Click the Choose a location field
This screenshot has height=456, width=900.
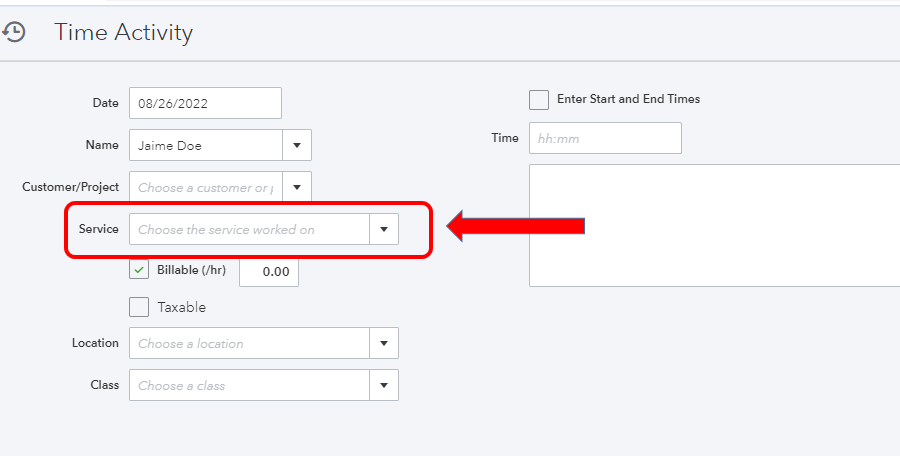(249, 343)
